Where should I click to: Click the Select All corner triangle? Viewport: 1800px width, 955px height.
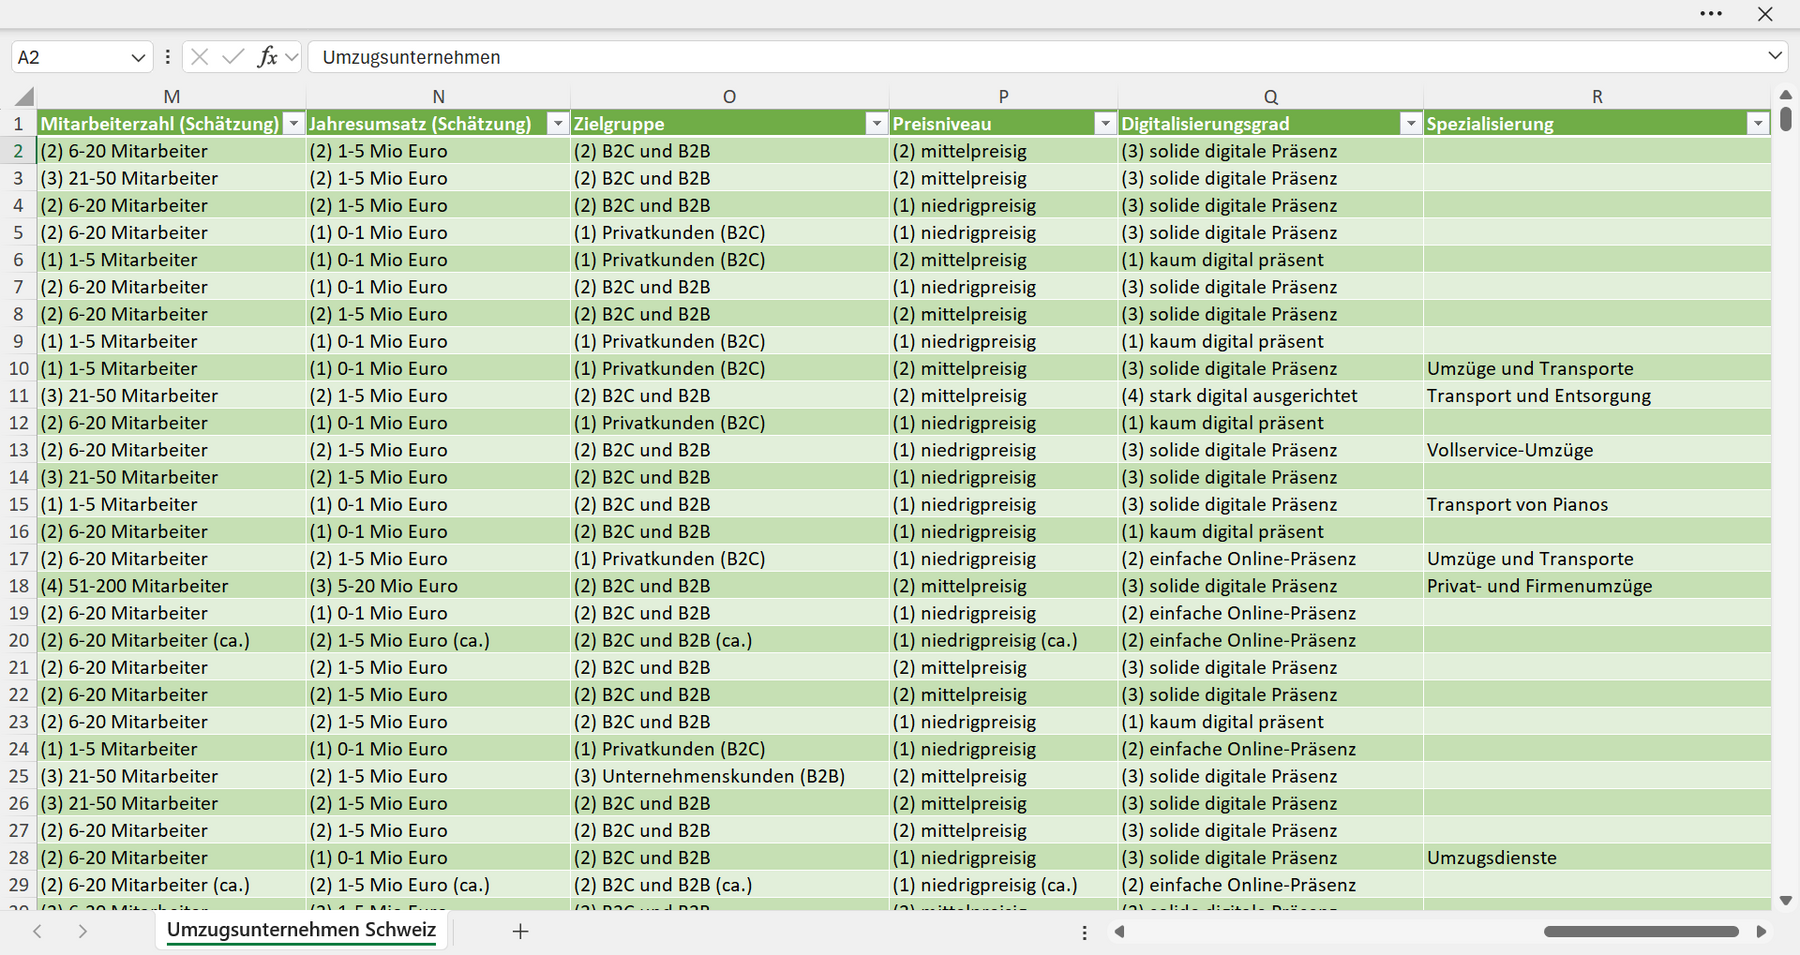[x=24, y=97]
